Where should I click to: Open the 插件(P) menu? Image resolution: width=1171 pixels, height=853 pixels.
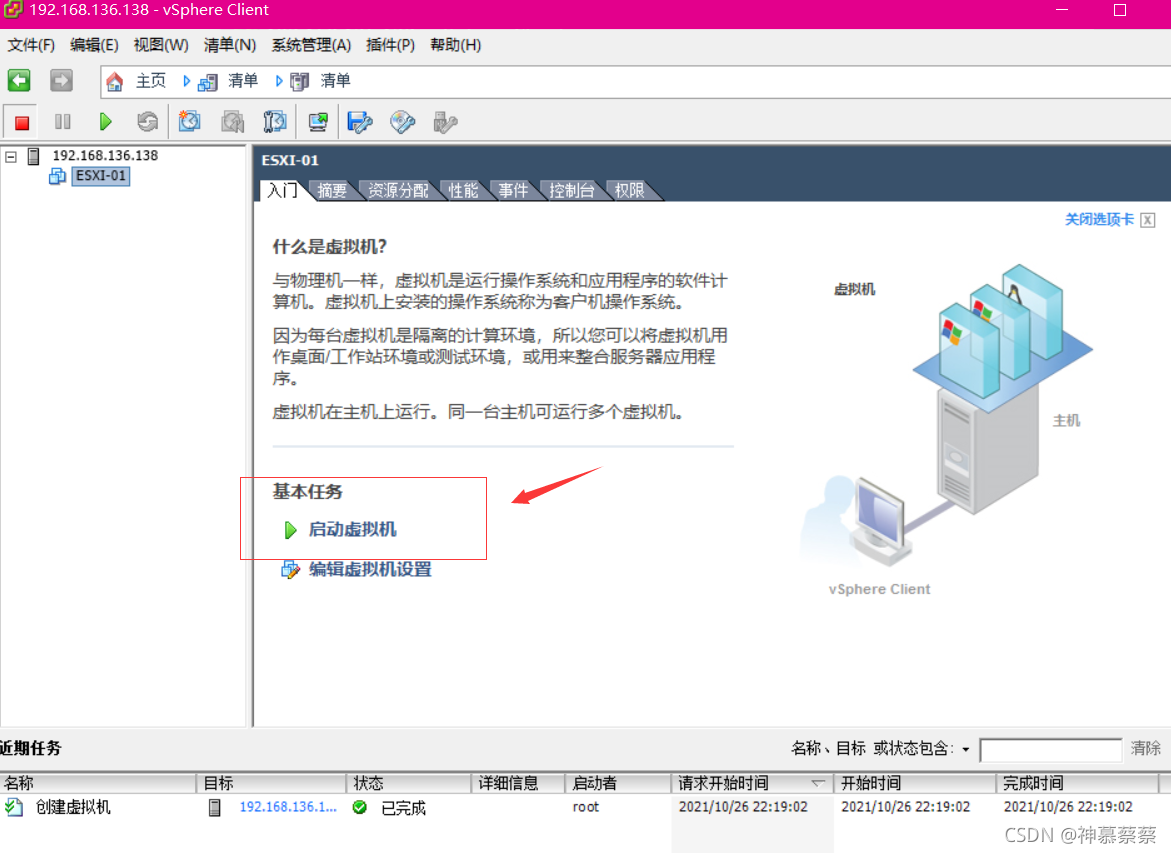tap(391, 46)
